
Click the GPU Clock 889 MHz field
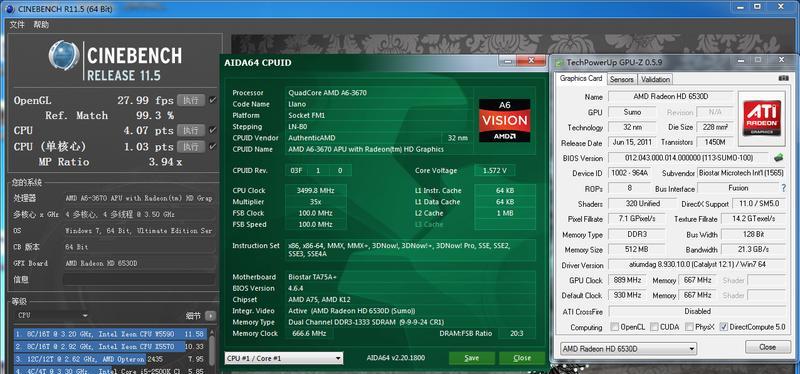coord(628,280)
